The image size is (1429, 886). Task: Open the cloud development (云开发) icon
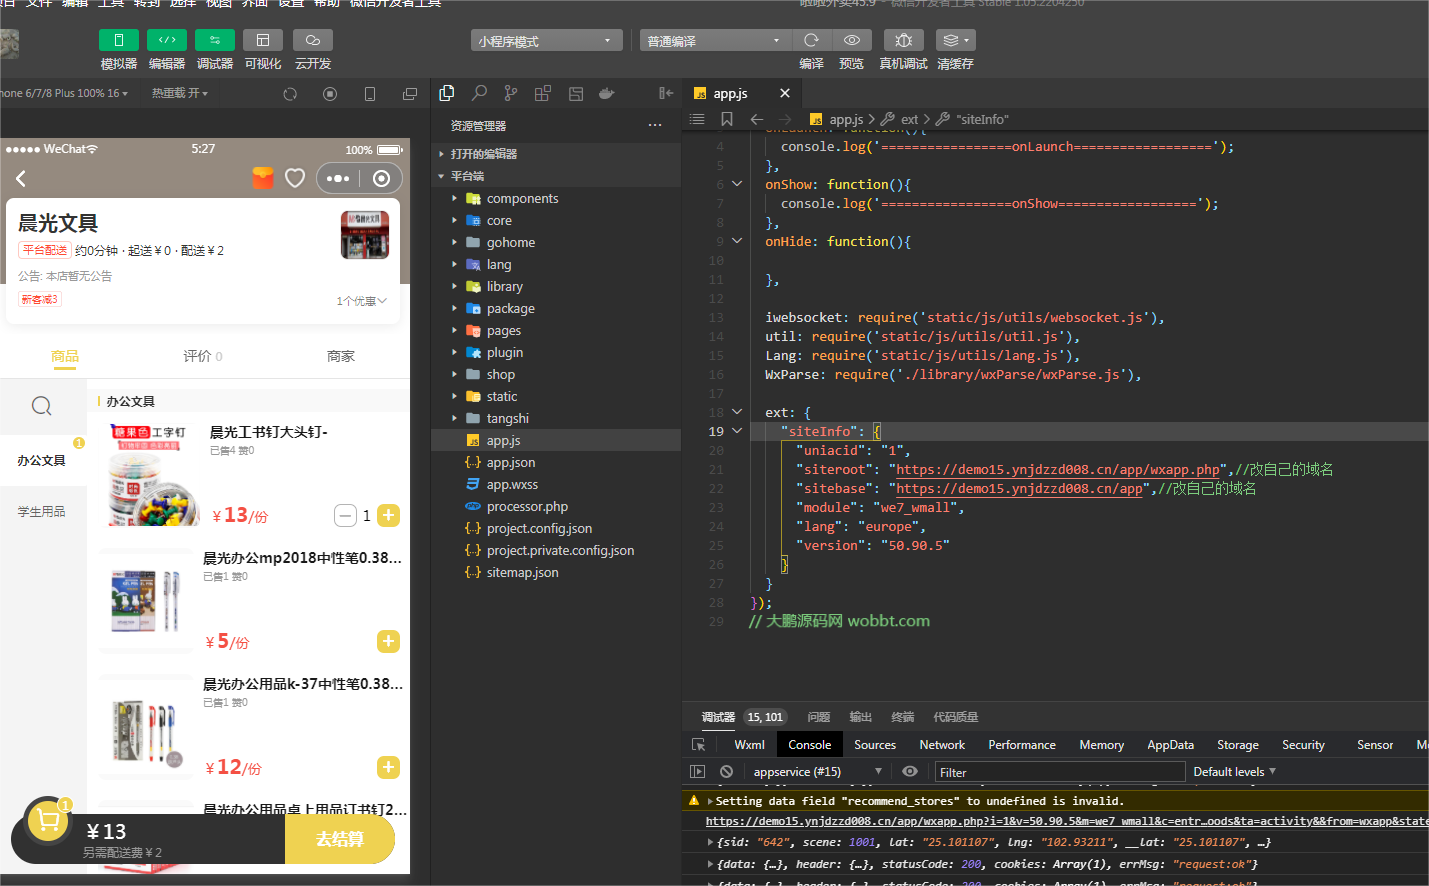312,40
